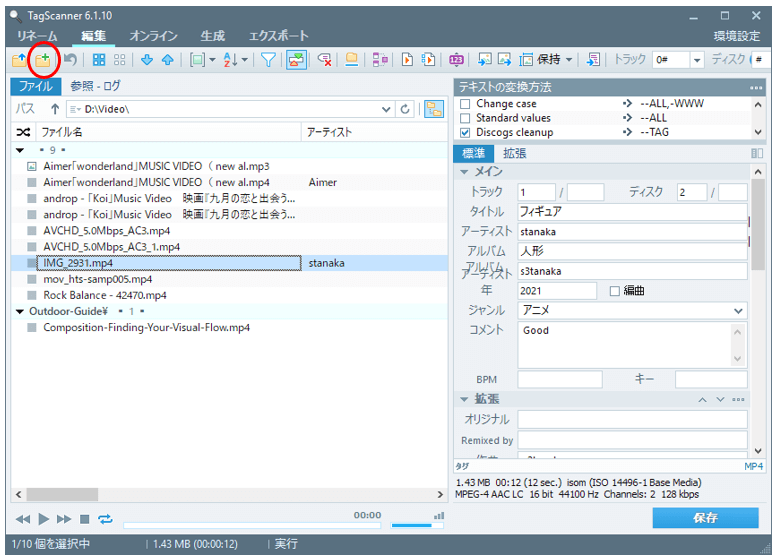Screen dimensions: 777x560
Task: Click the filter funnel icon
Action: point(269,60)
